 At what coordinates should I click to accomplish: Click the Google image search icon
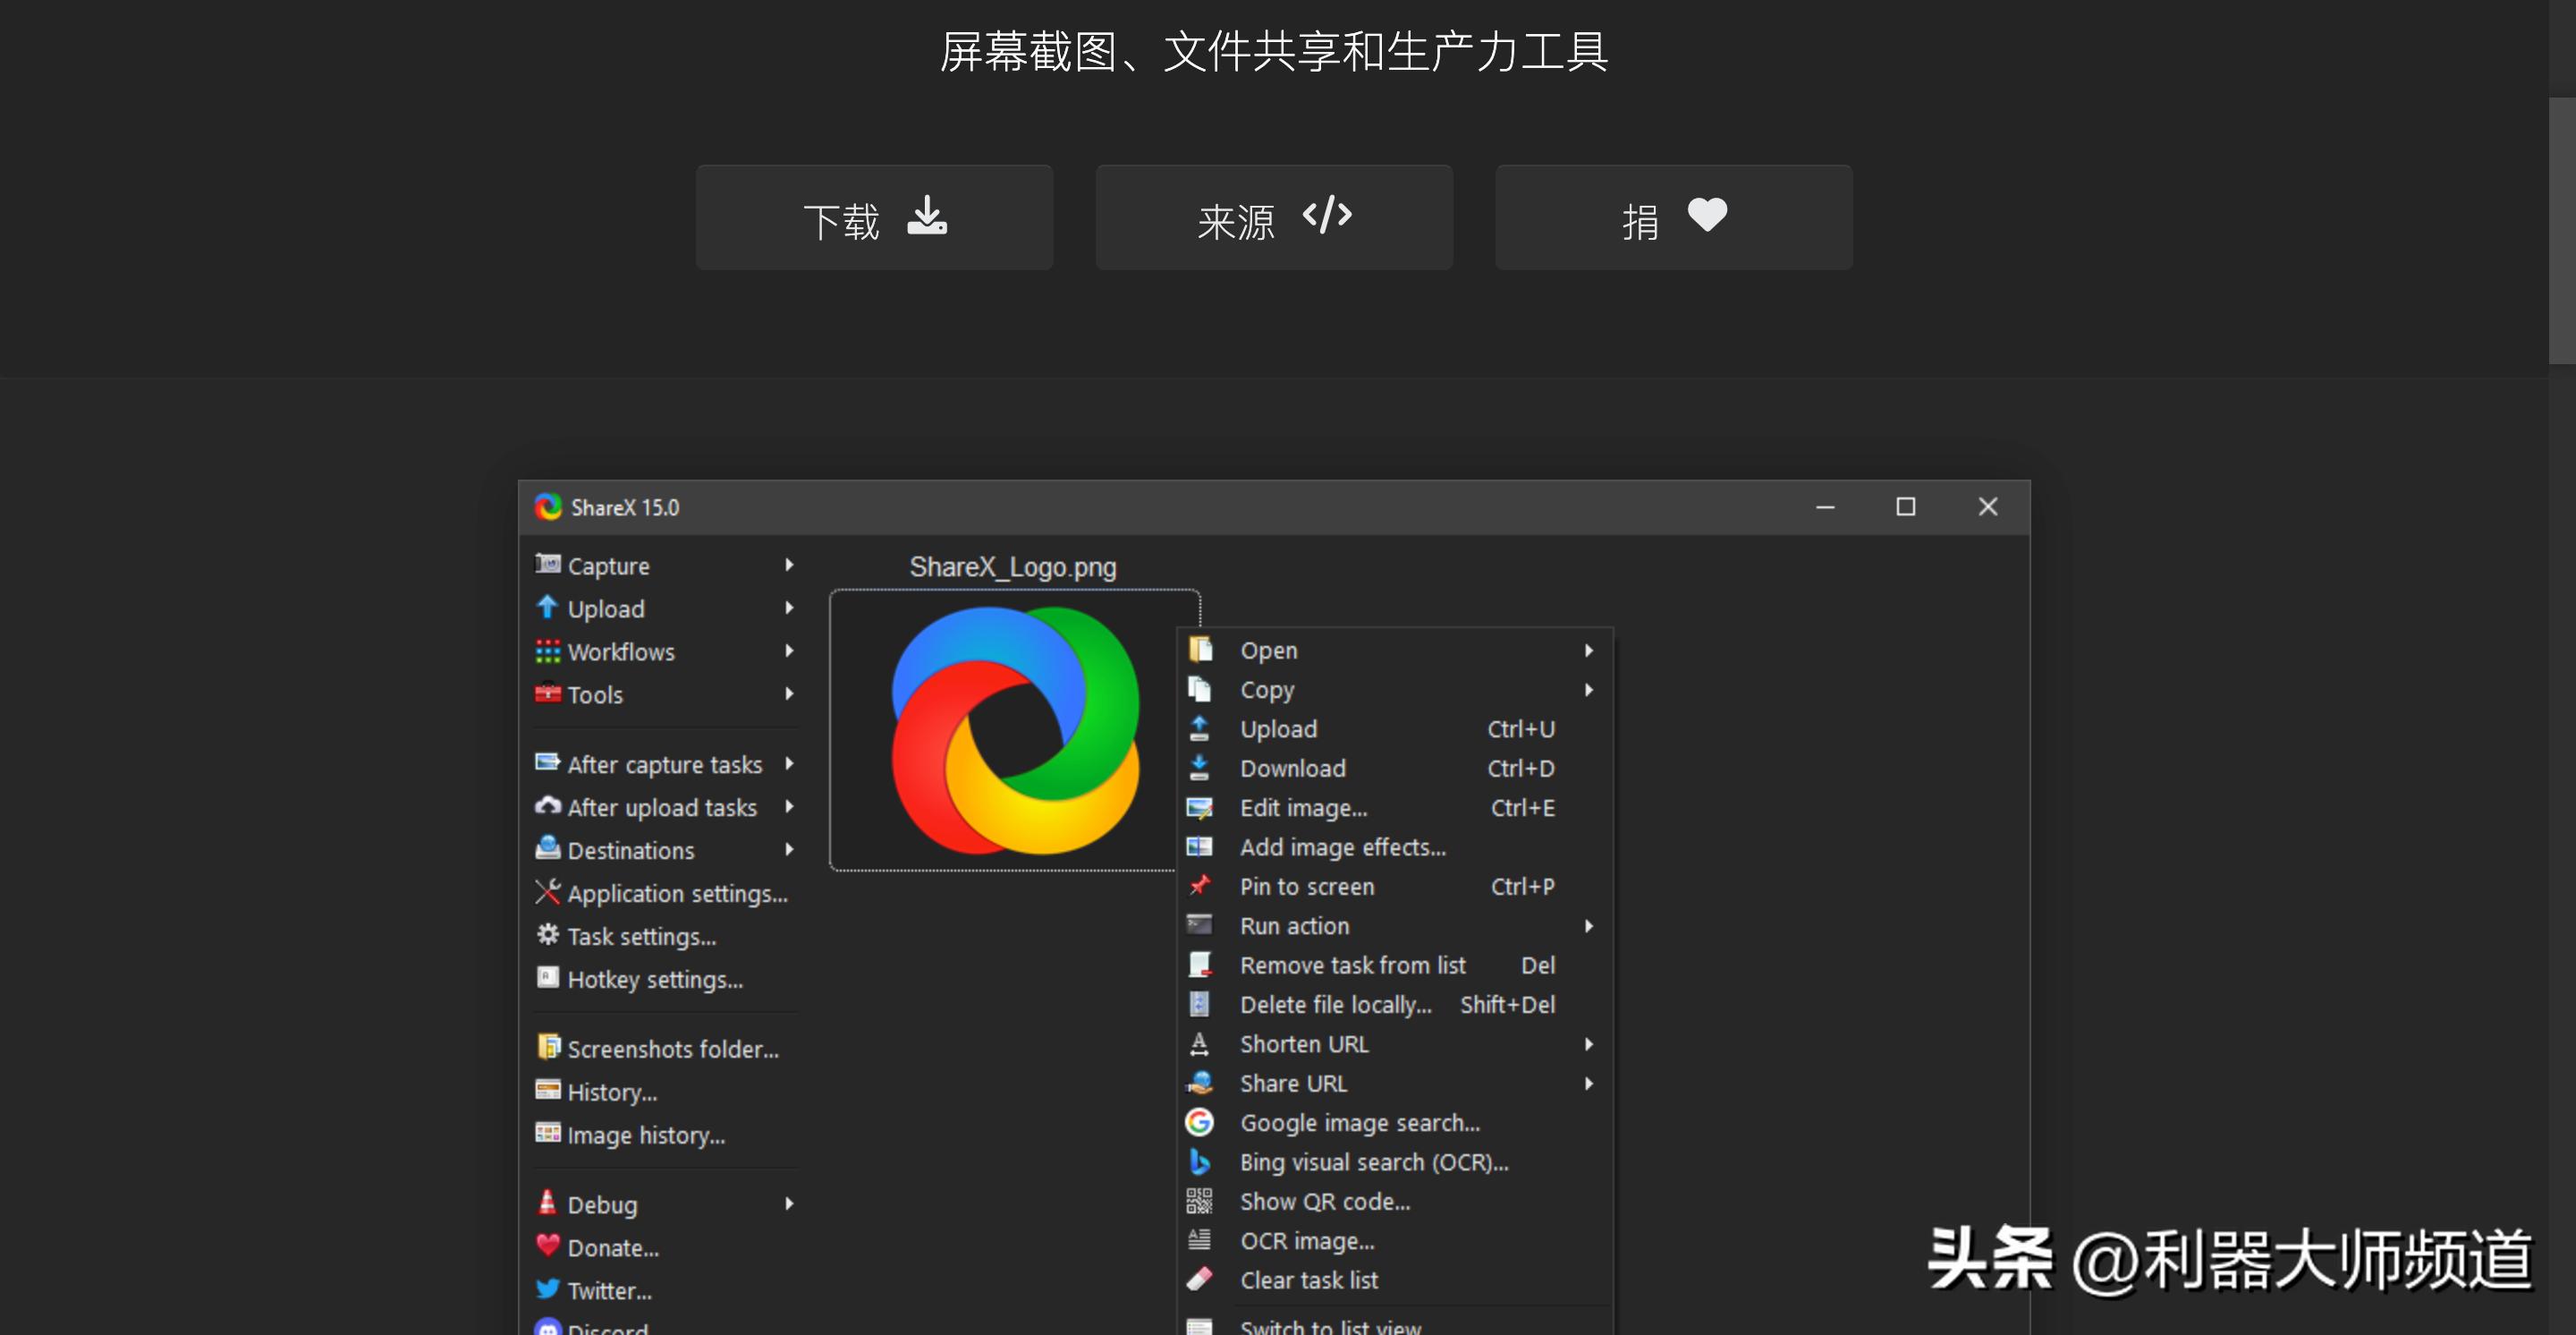click(x=1199, y=1122)
